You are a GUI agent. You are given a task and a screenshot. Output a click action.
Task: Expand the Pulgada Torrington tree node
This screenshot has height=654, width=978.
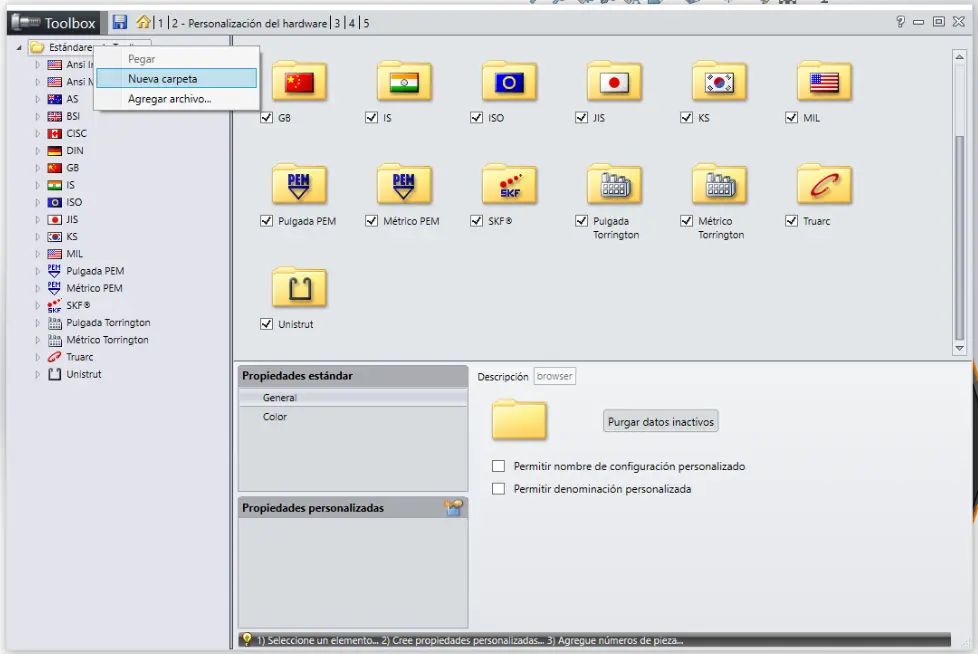pos(38,323)
